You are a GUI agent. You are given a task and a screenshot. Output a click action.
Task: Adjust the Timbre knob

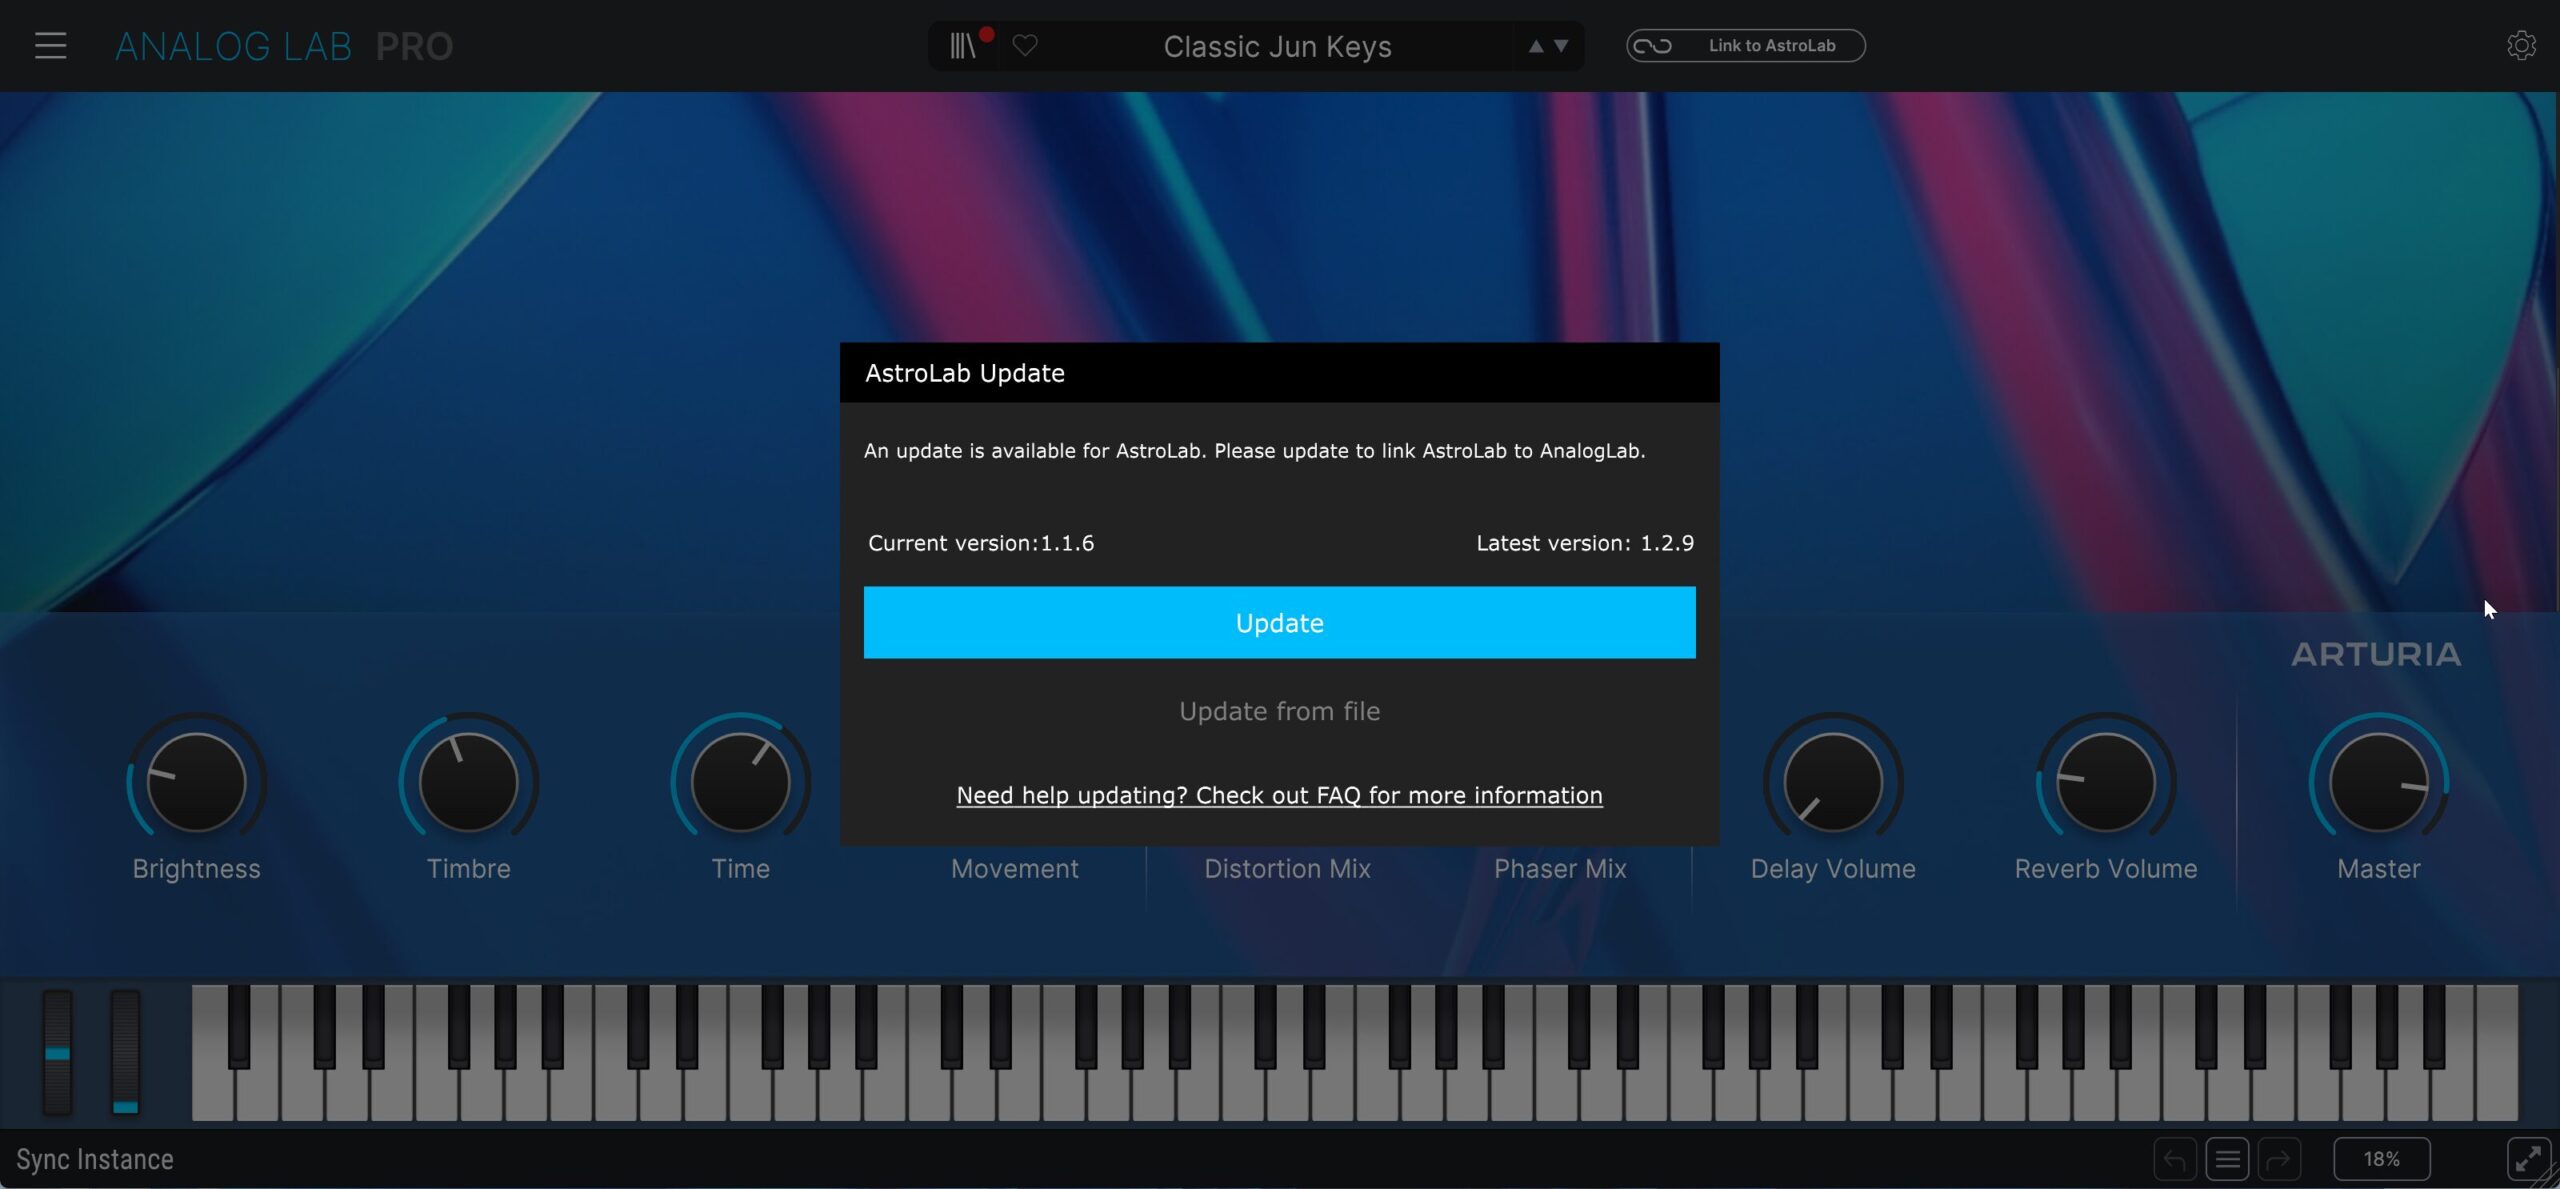(468, 781)
